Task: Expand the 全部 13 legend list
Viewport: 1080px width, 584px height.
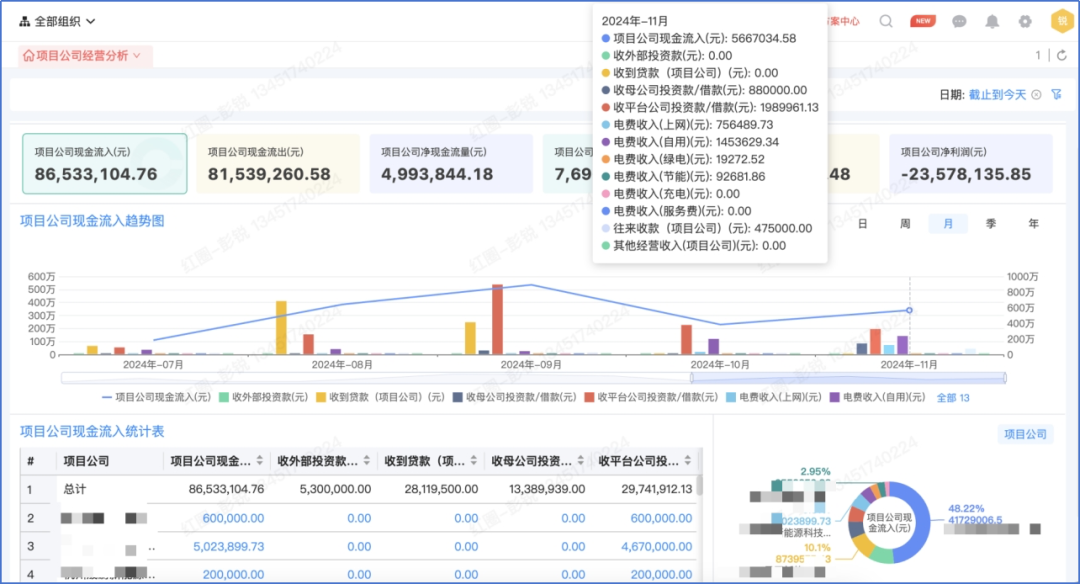Action: [x=952, y=397]
